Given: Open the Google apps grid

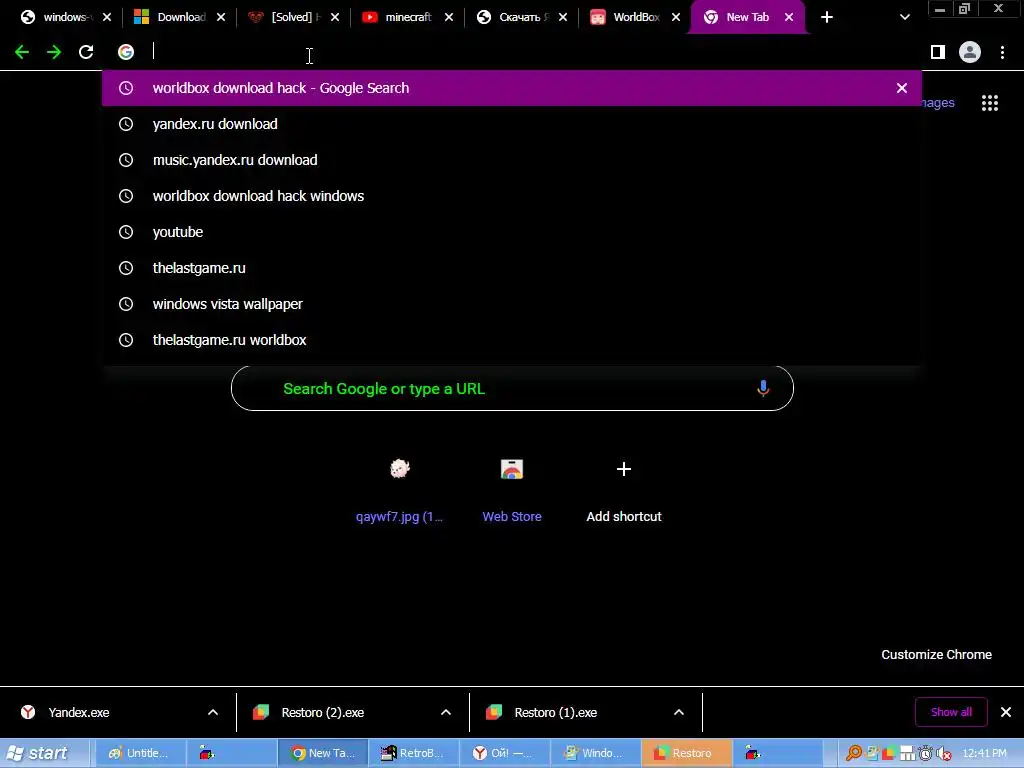Looking at the screenshot, I should coord(990,103).
